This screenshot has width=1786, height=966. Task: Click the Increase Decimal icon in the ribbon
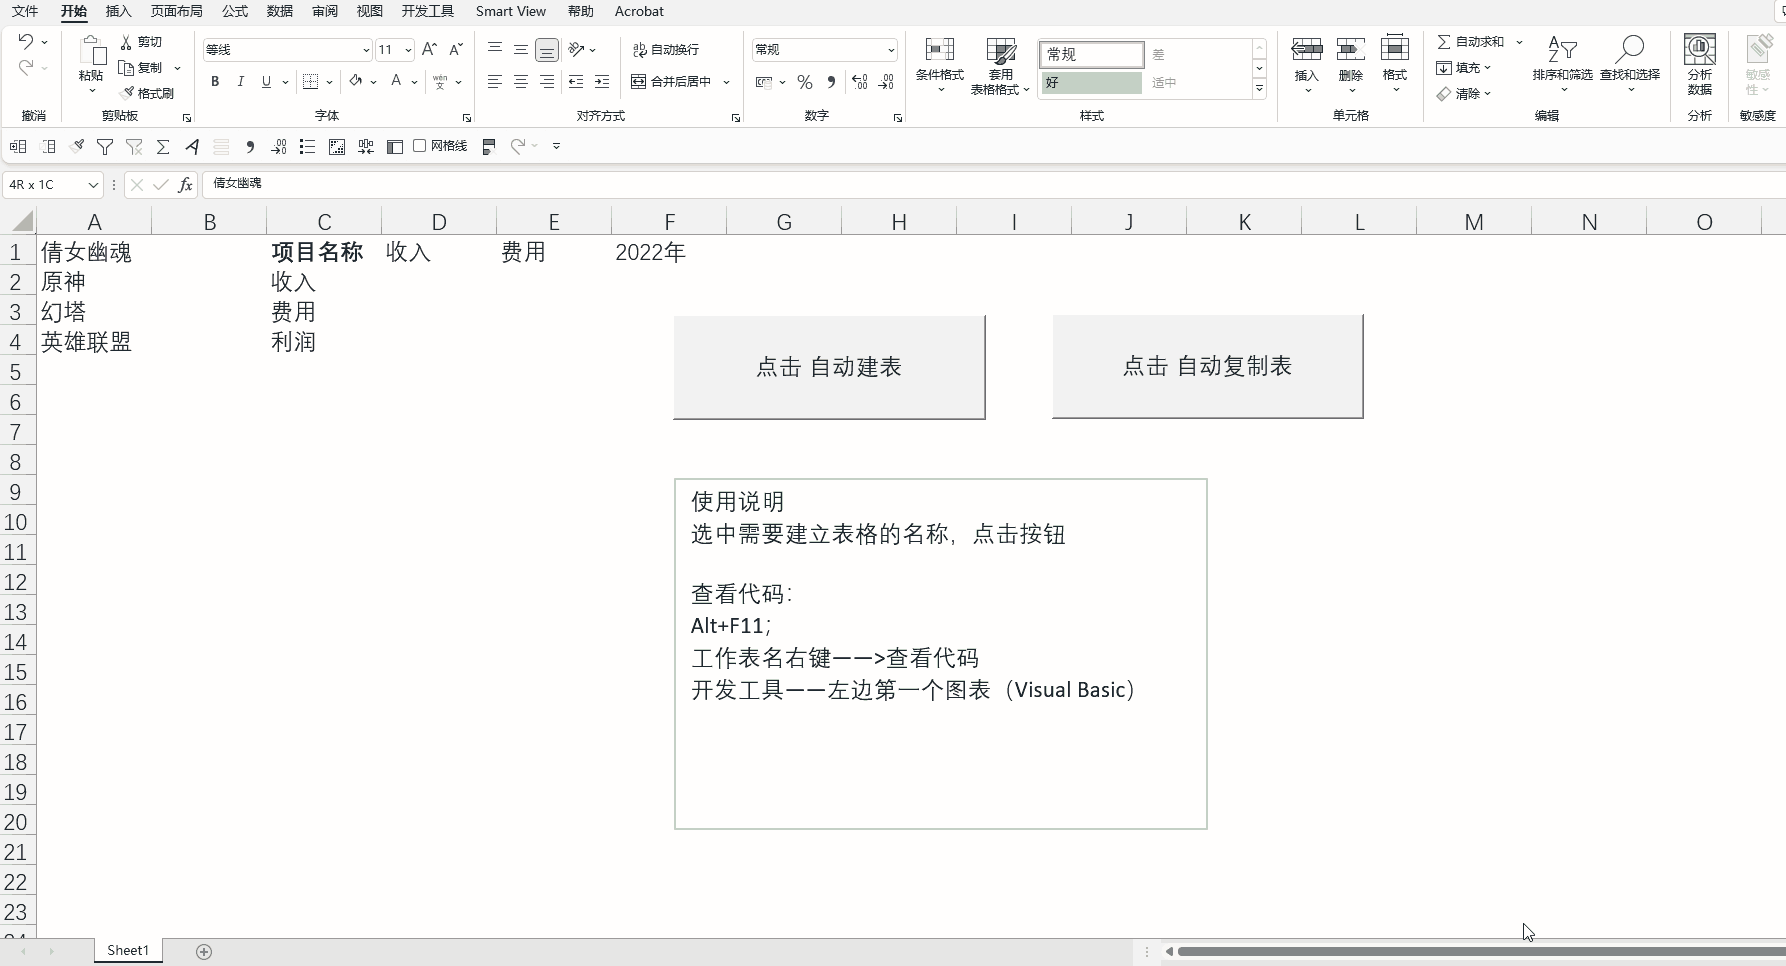click(x=860, y=82)
